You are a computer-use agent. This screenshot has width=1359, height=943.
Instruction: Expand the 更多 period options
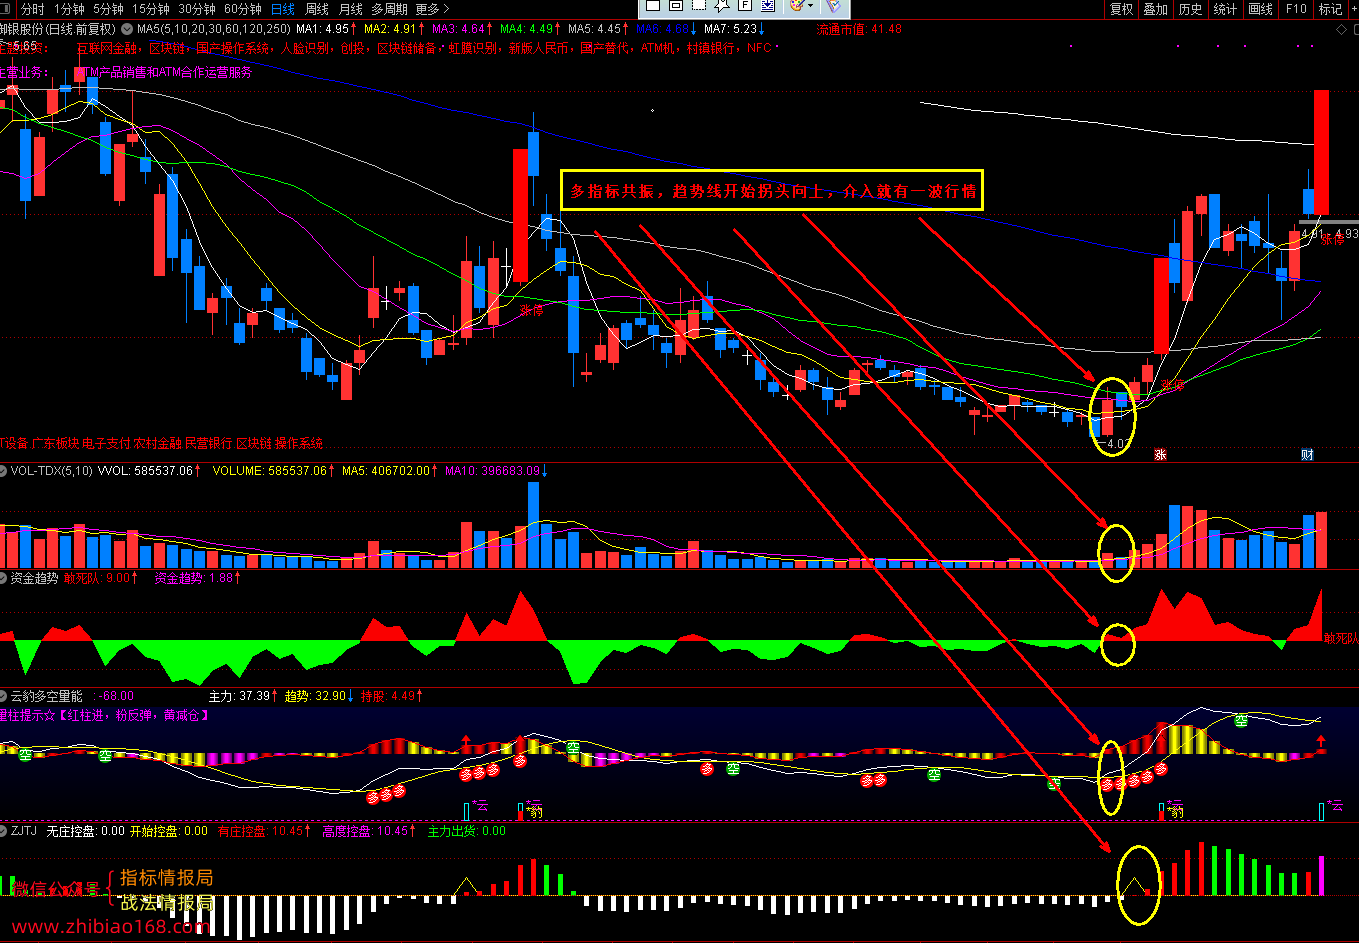pyautogui.click(x=432, y=9)
